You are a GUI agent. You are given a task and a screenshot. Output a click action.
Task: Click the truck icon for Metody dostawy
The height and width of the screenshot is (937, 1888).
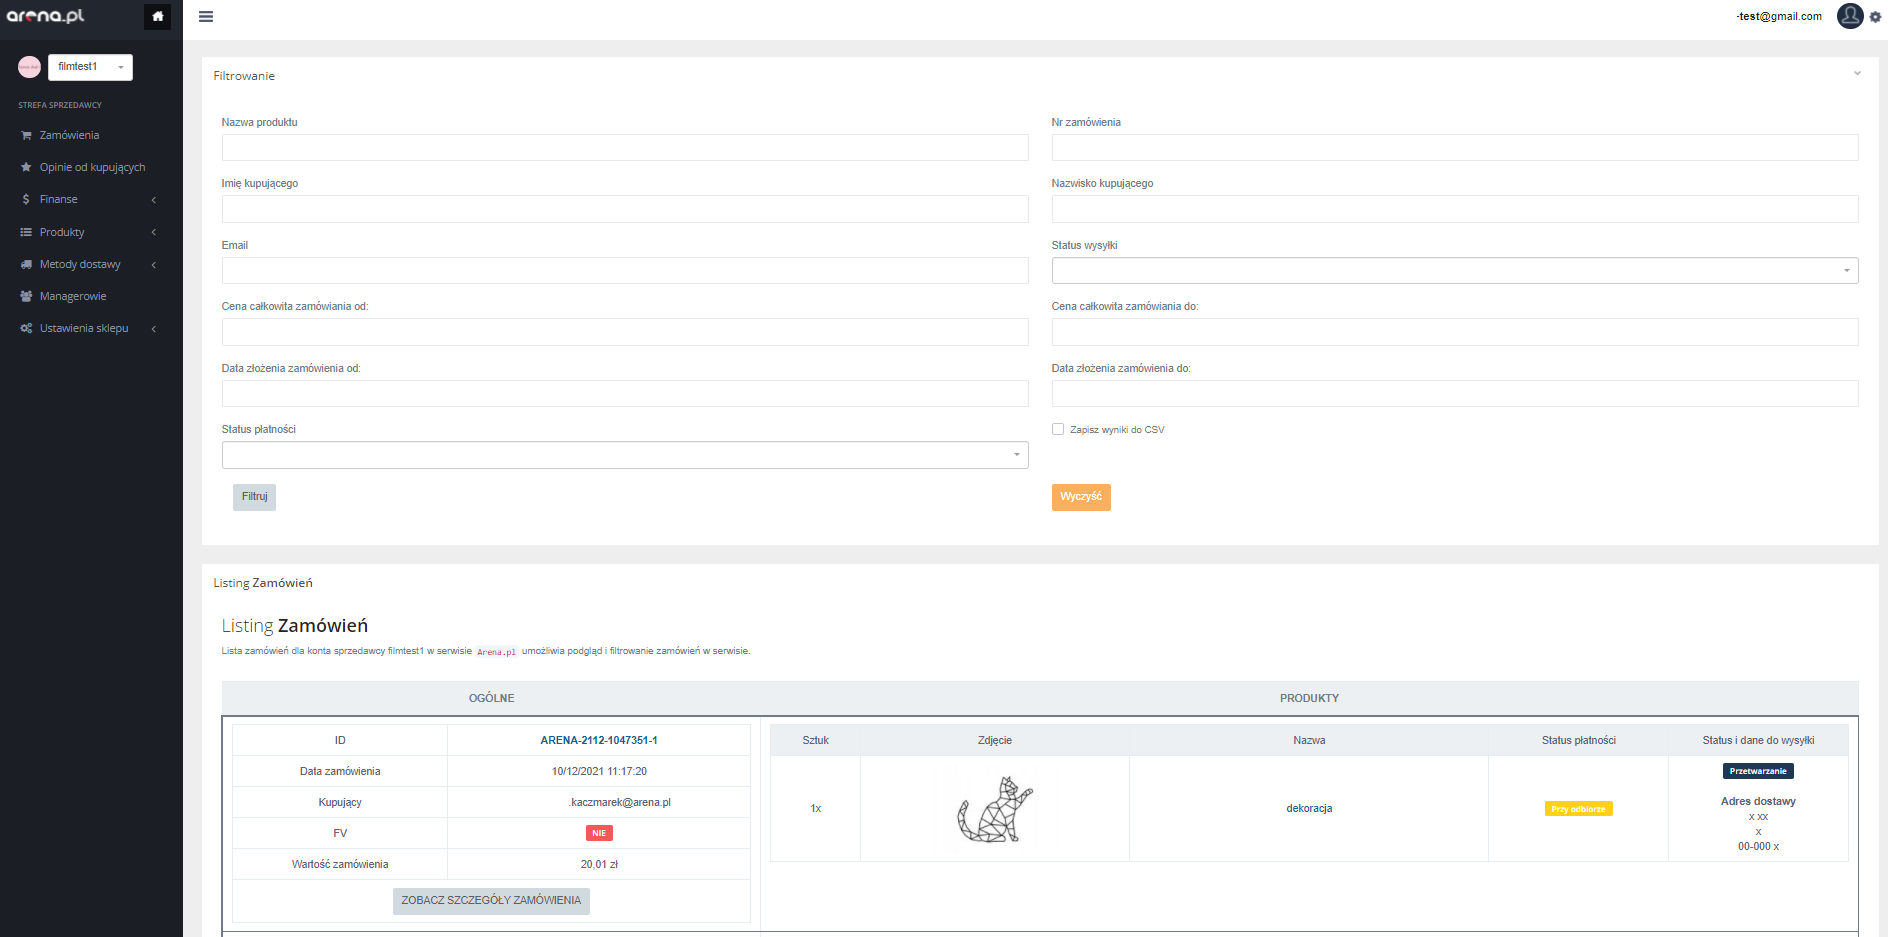click(x=26, y=265)
